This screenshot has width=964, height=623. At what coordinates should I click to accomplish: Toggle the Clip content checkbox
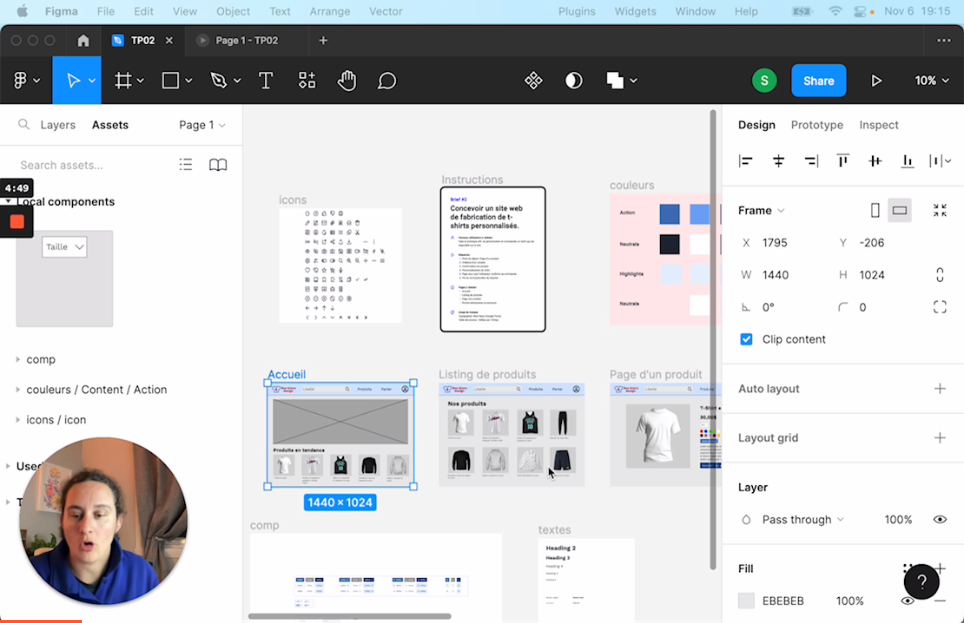tap(746, 339)
